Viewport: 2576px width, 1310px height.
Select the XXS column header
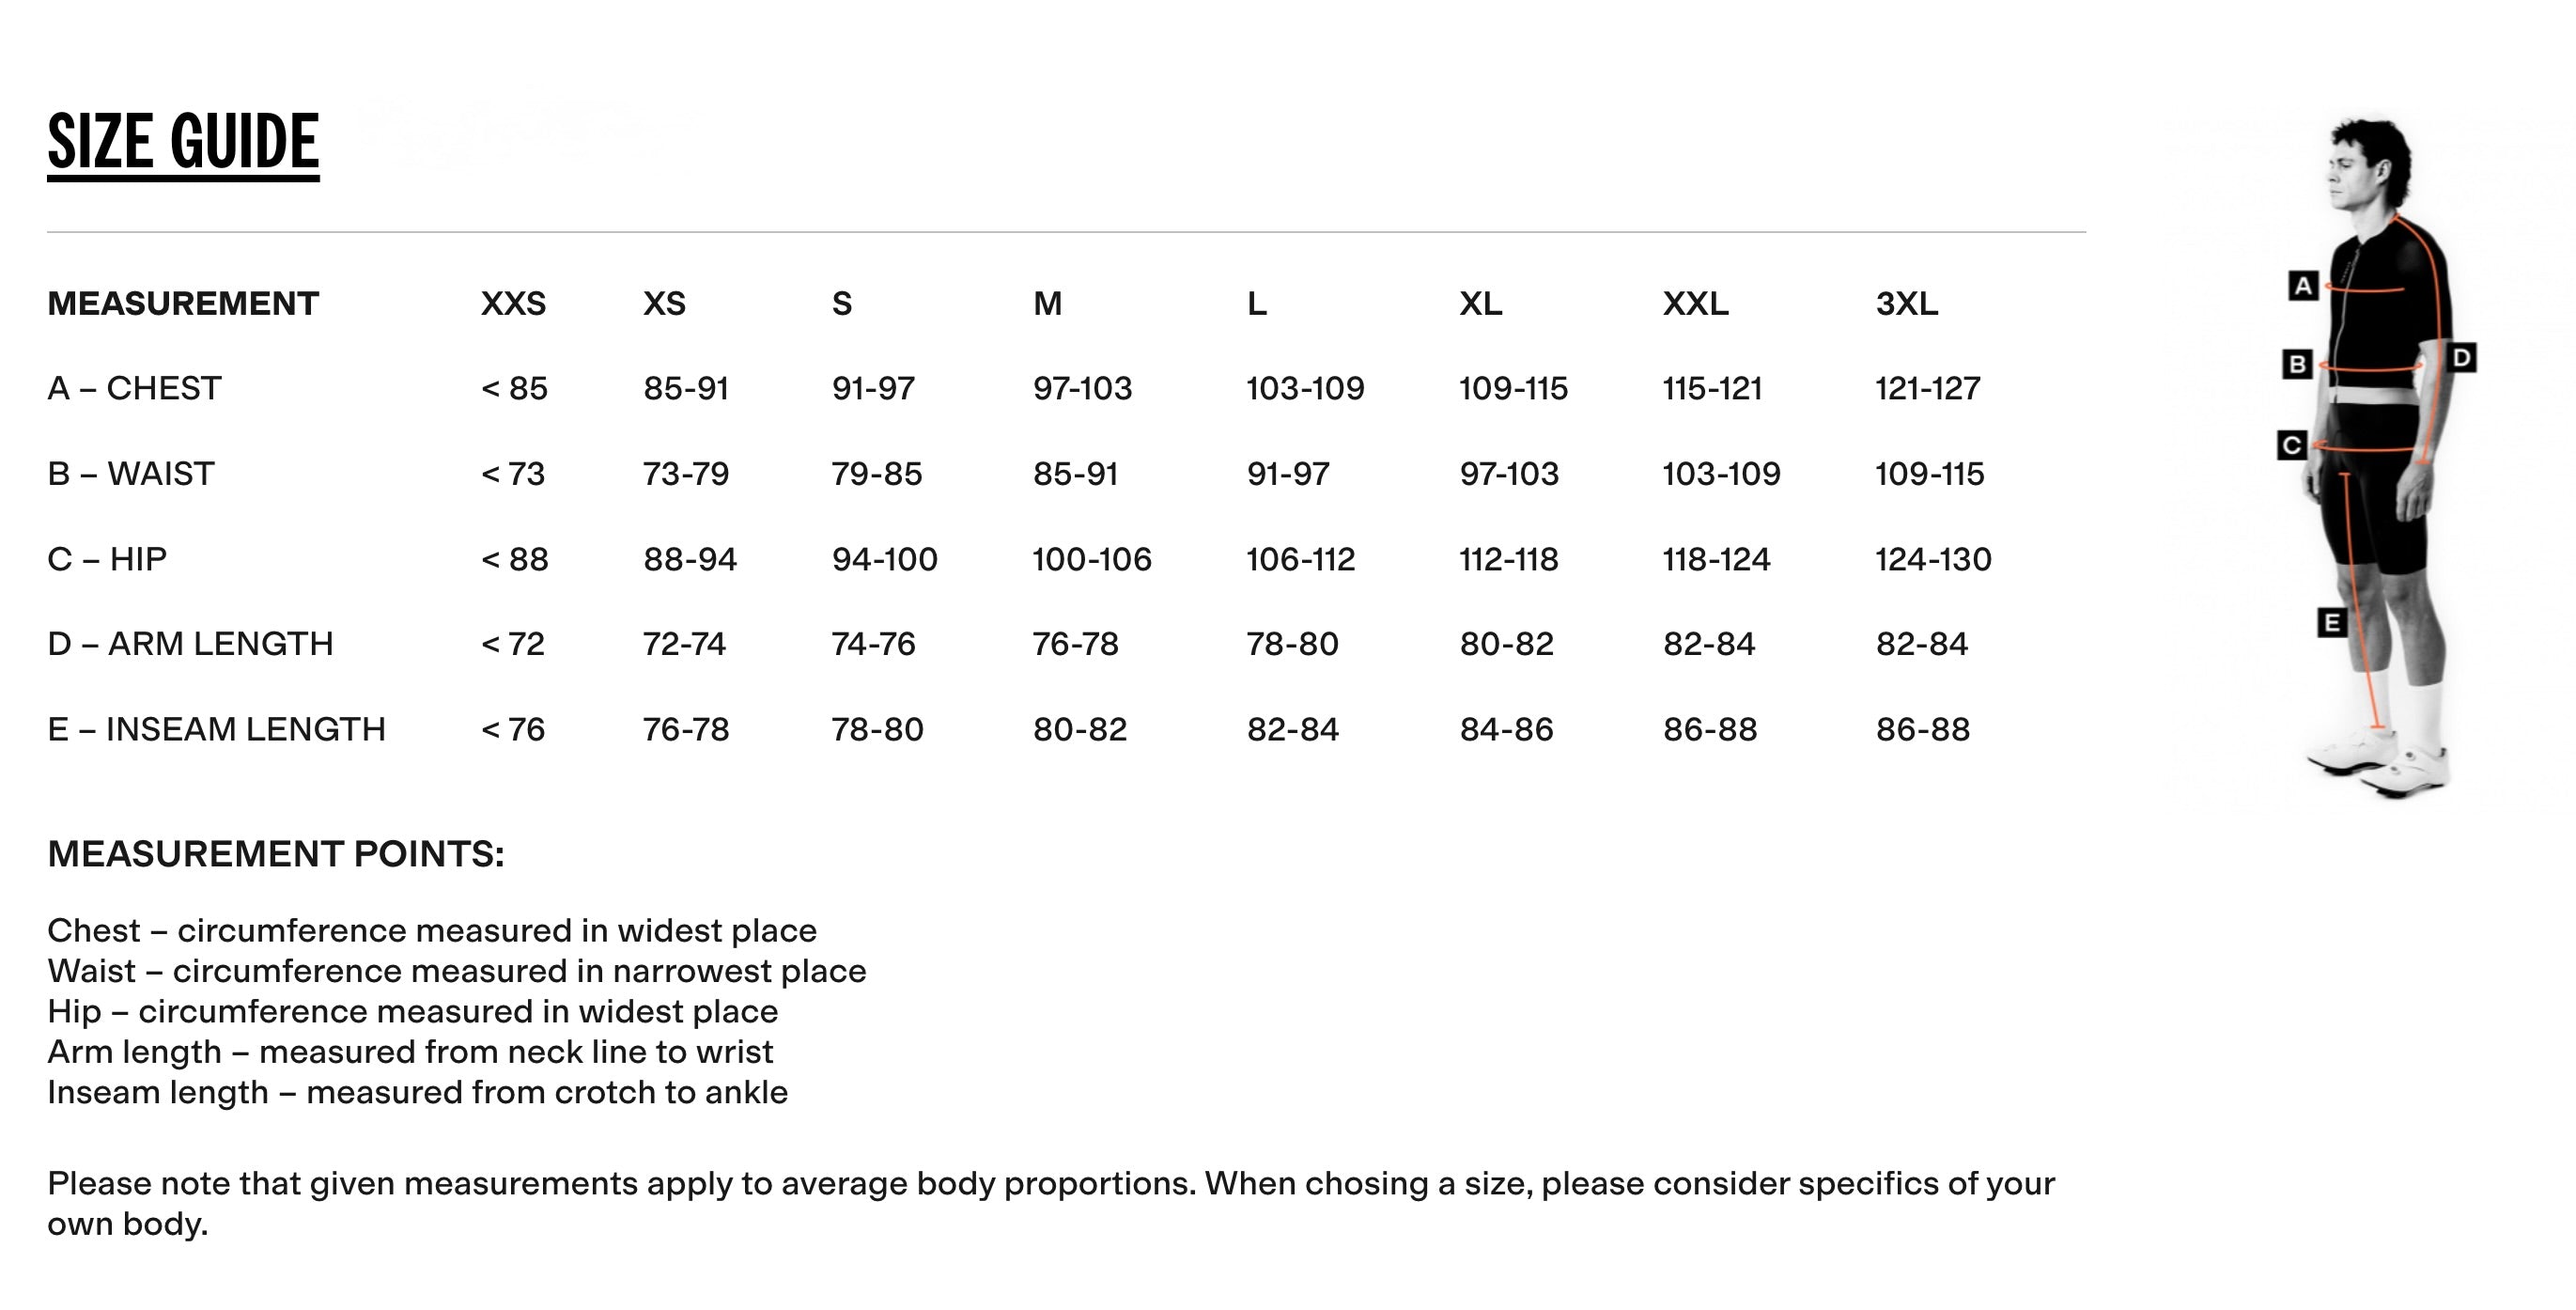point(513,303)
